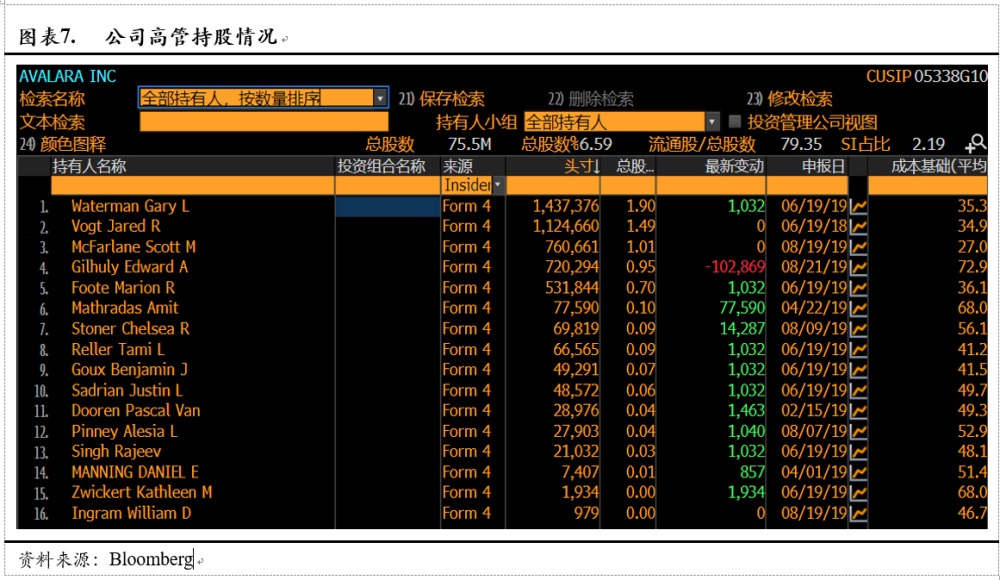Click the 08/21/19 filing date
Viewport: 1000px width, 580px height.
coord(814,267)
